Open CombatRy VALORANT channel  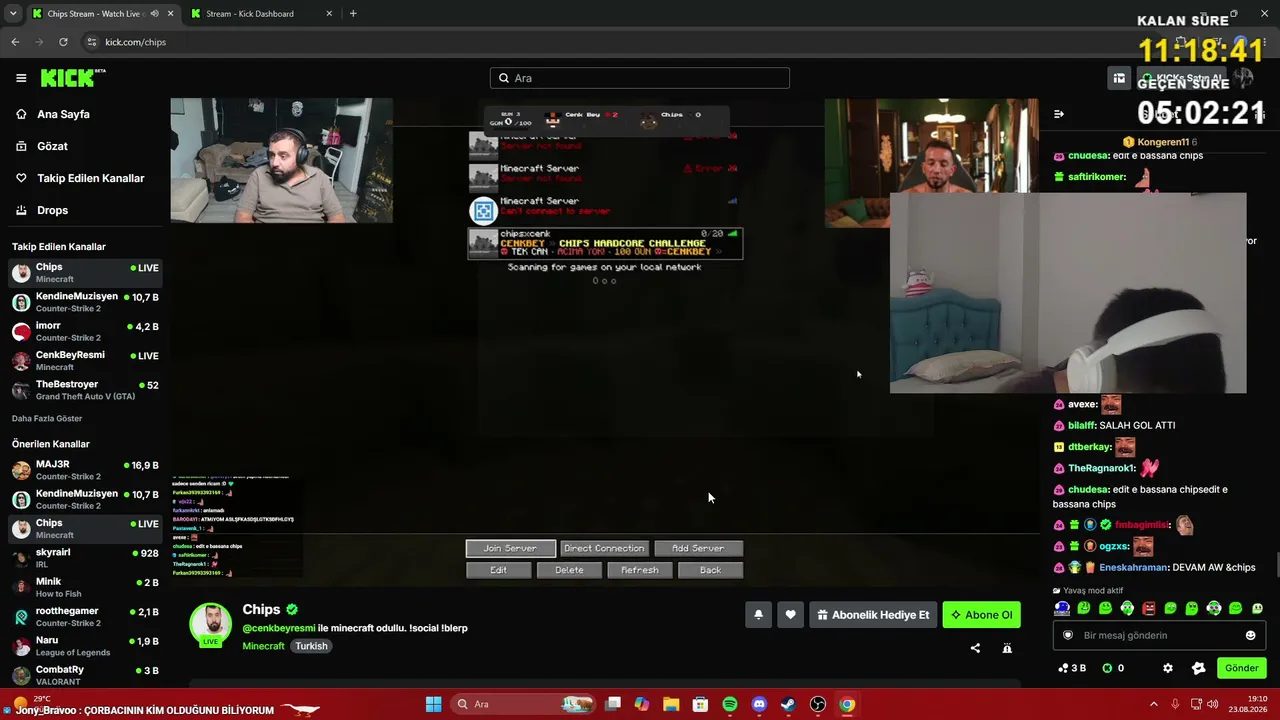(x=84, y=675)
